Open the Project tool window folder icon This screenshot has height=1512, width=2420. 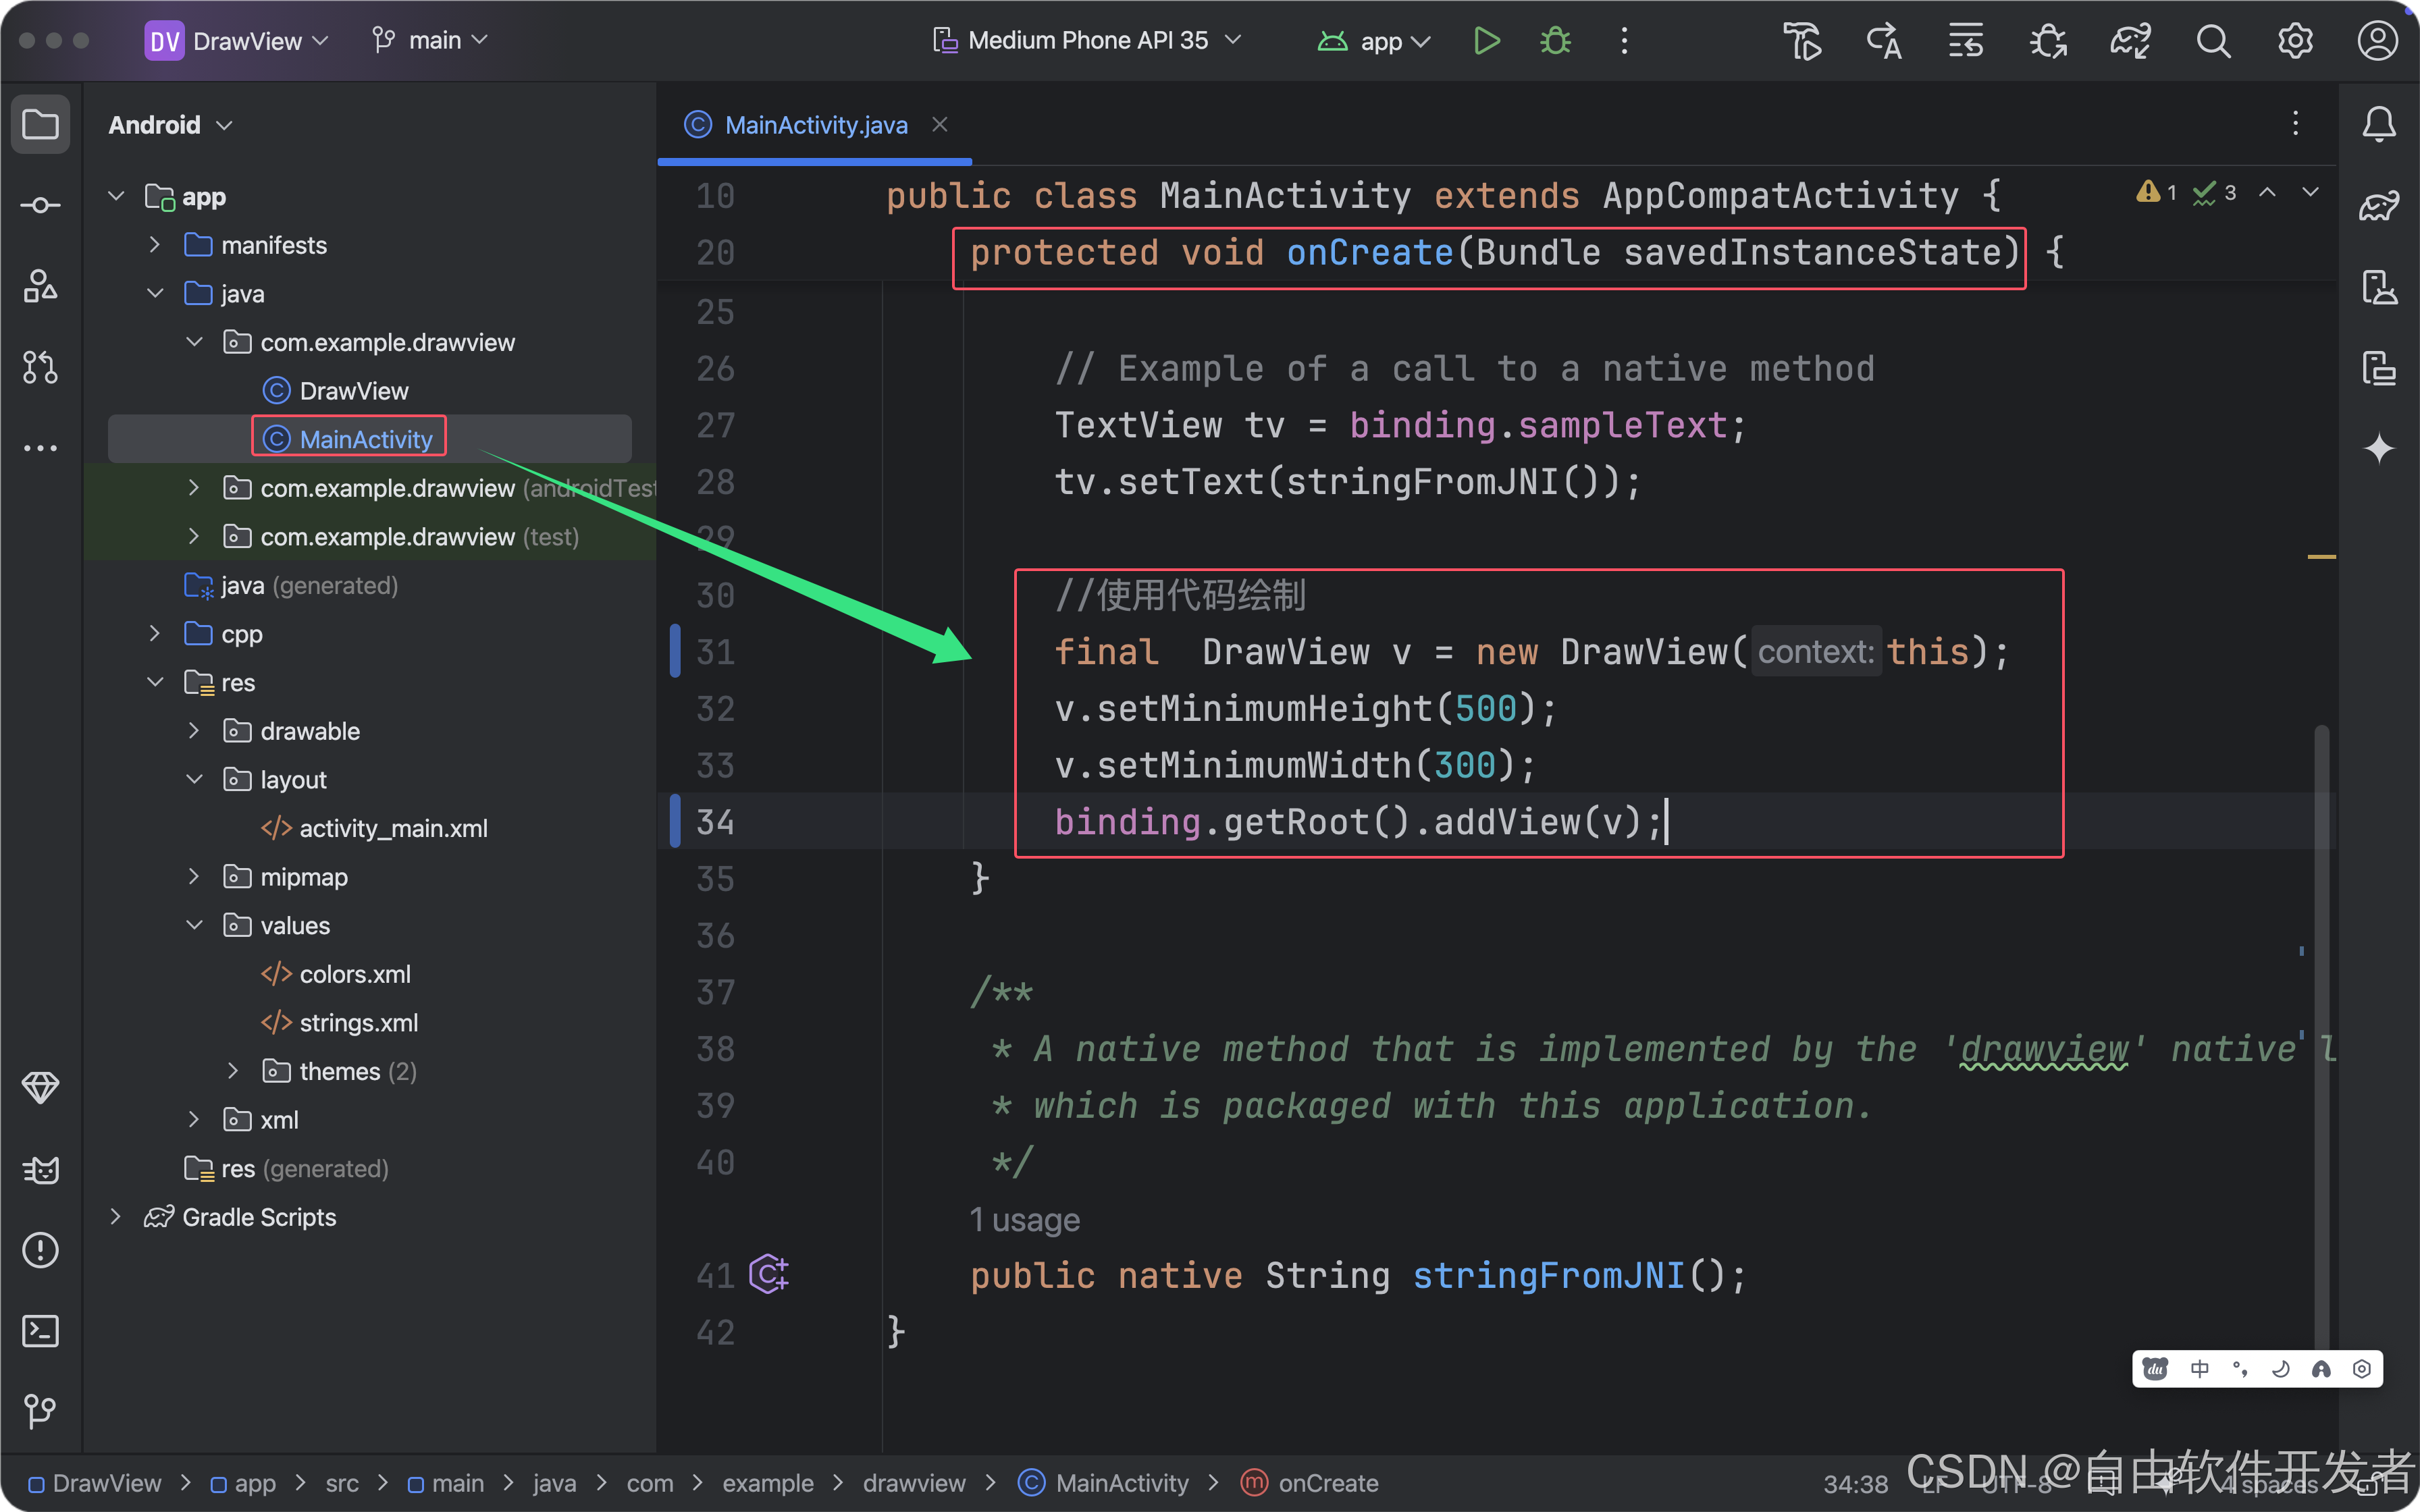click(40, 125)
